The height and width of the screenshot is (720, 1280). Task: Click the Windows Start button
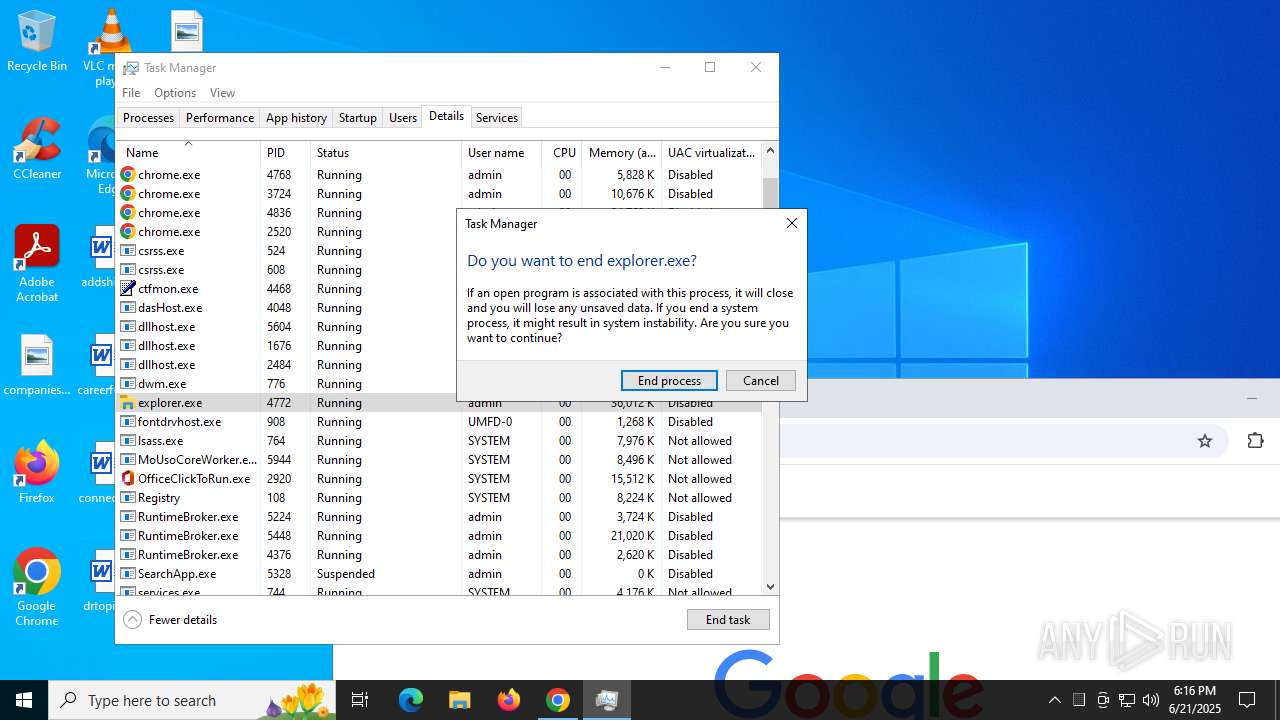[x=24, y=700]
